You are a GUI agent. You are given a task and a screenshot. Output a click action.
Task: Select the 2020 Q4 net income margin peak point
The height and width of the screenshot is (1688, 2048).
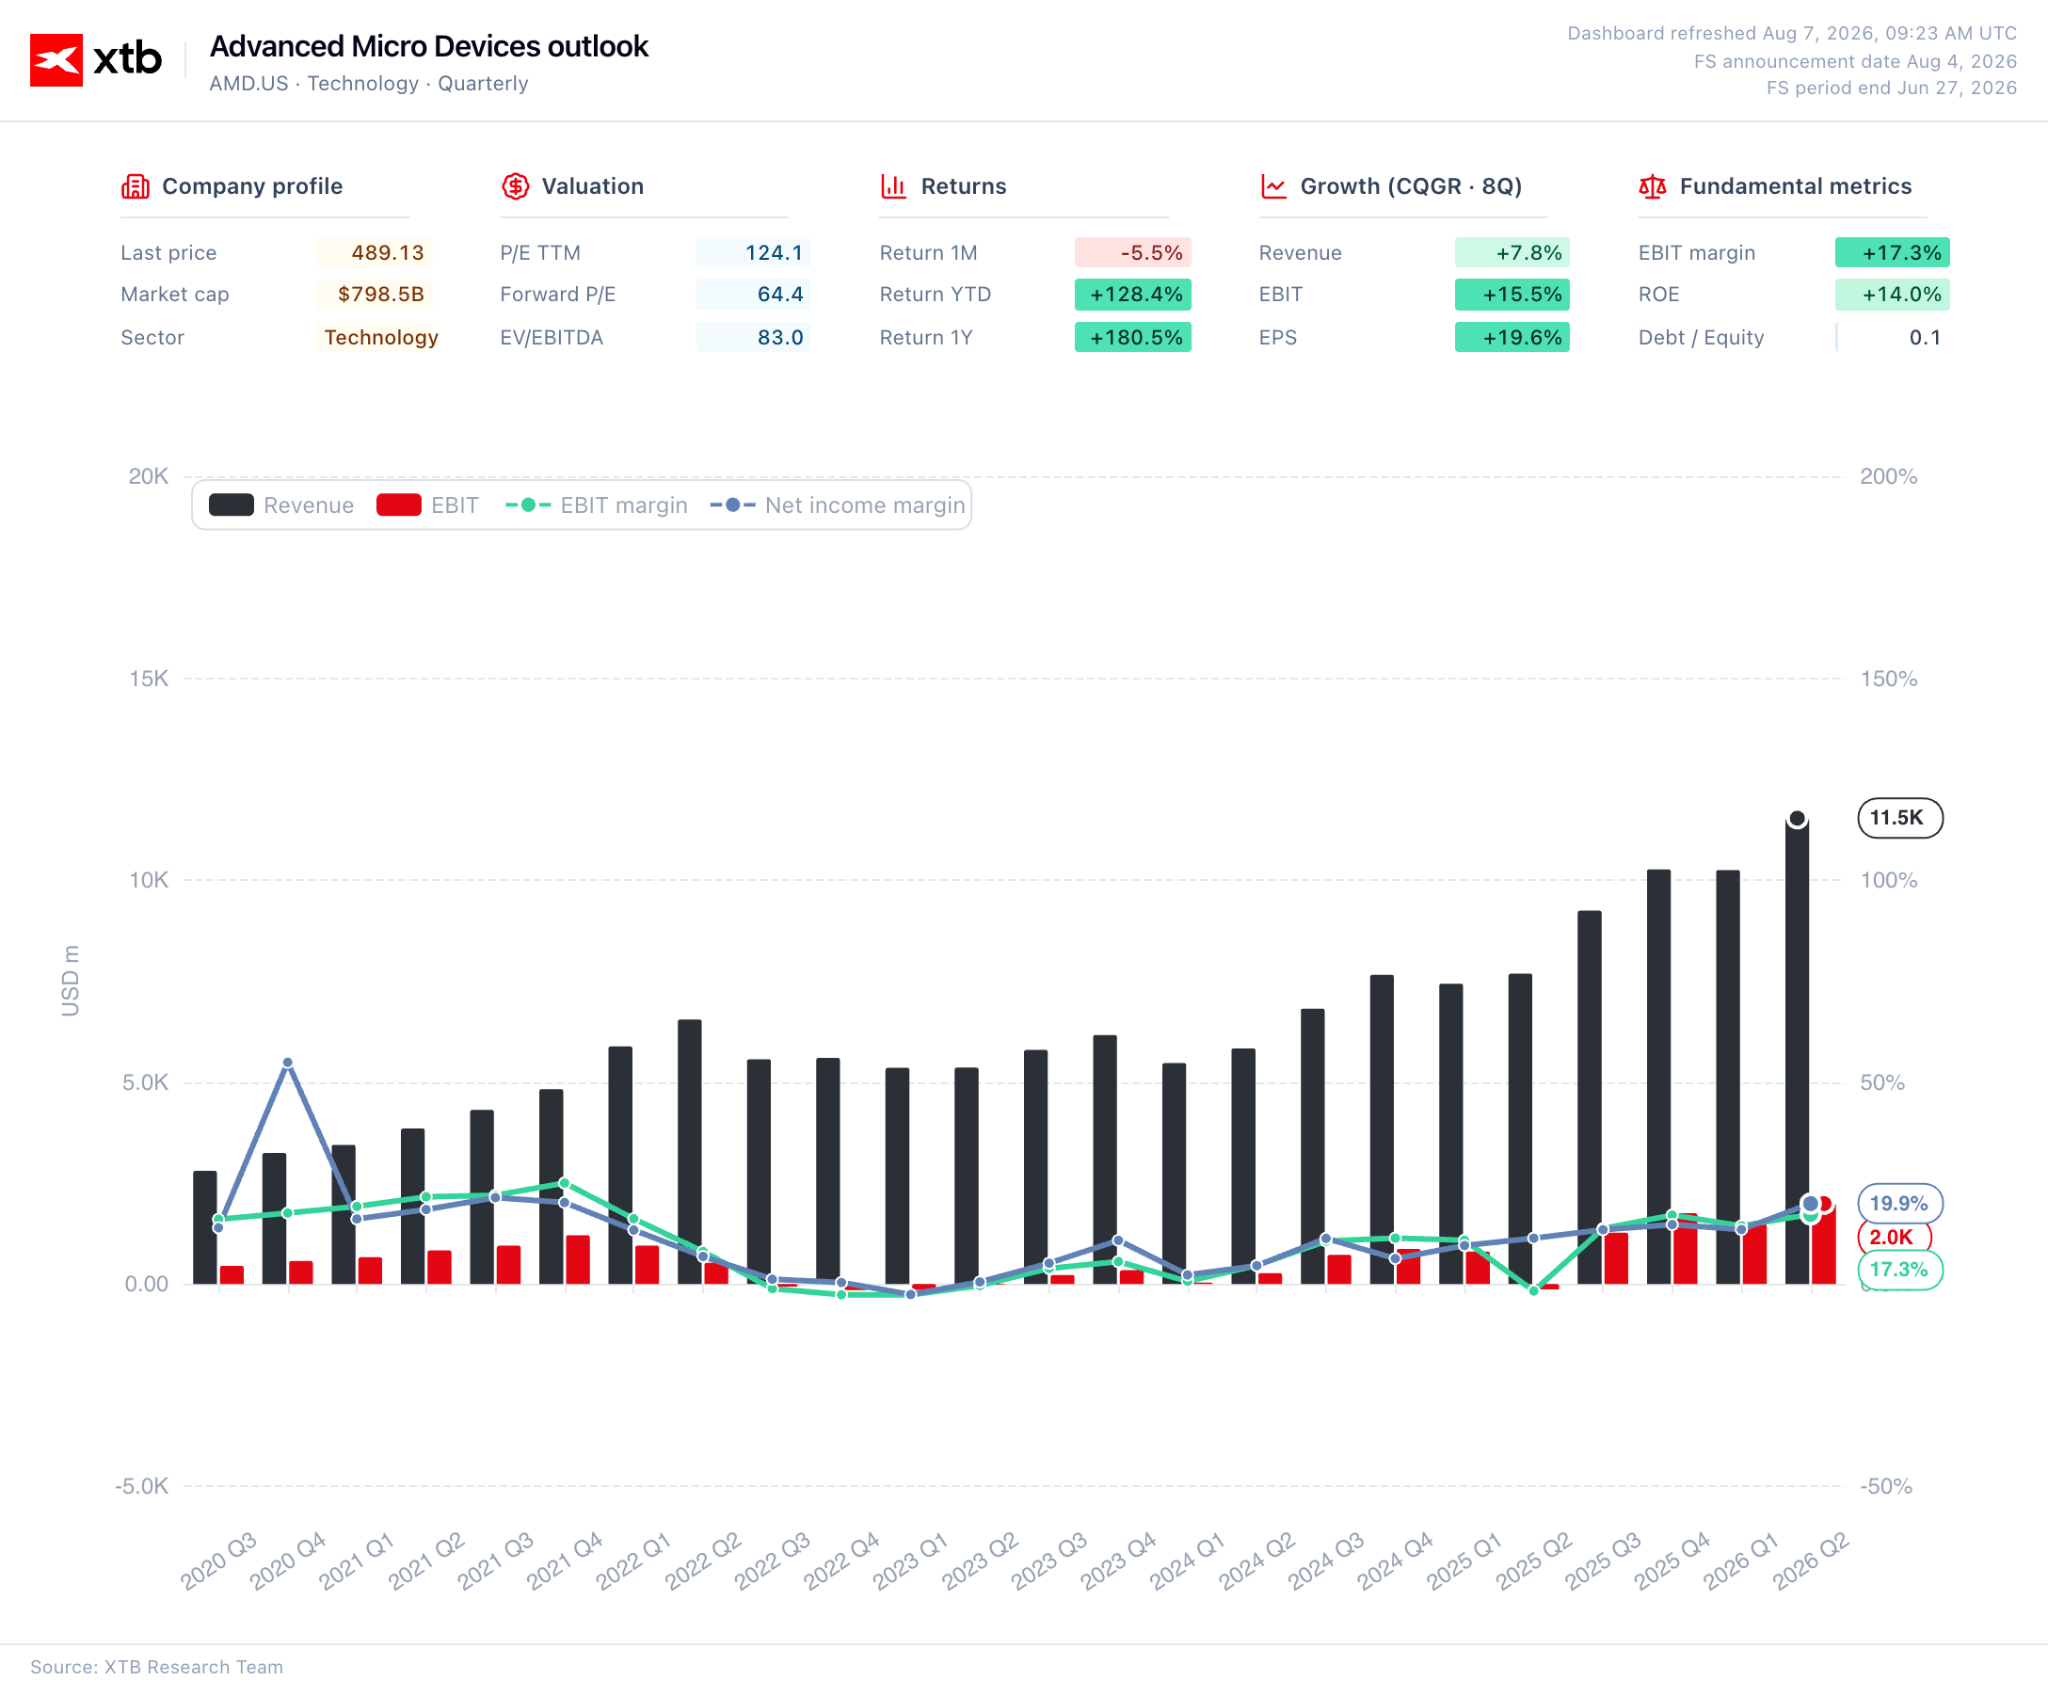(288, 1063)
